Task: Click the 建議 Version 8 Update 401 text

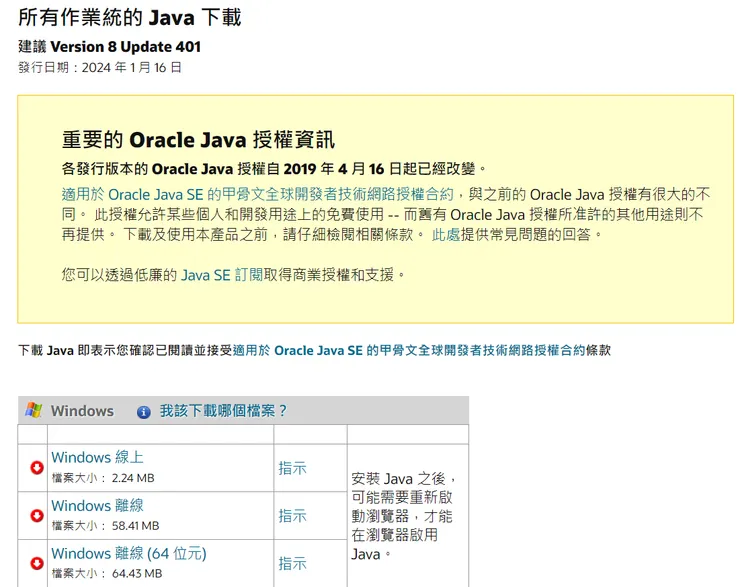Action: point(109,47)
